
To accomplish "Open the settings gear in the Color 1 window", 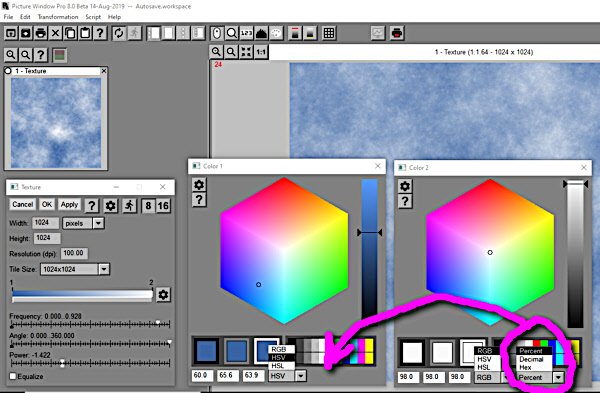I will coord(199,185).
